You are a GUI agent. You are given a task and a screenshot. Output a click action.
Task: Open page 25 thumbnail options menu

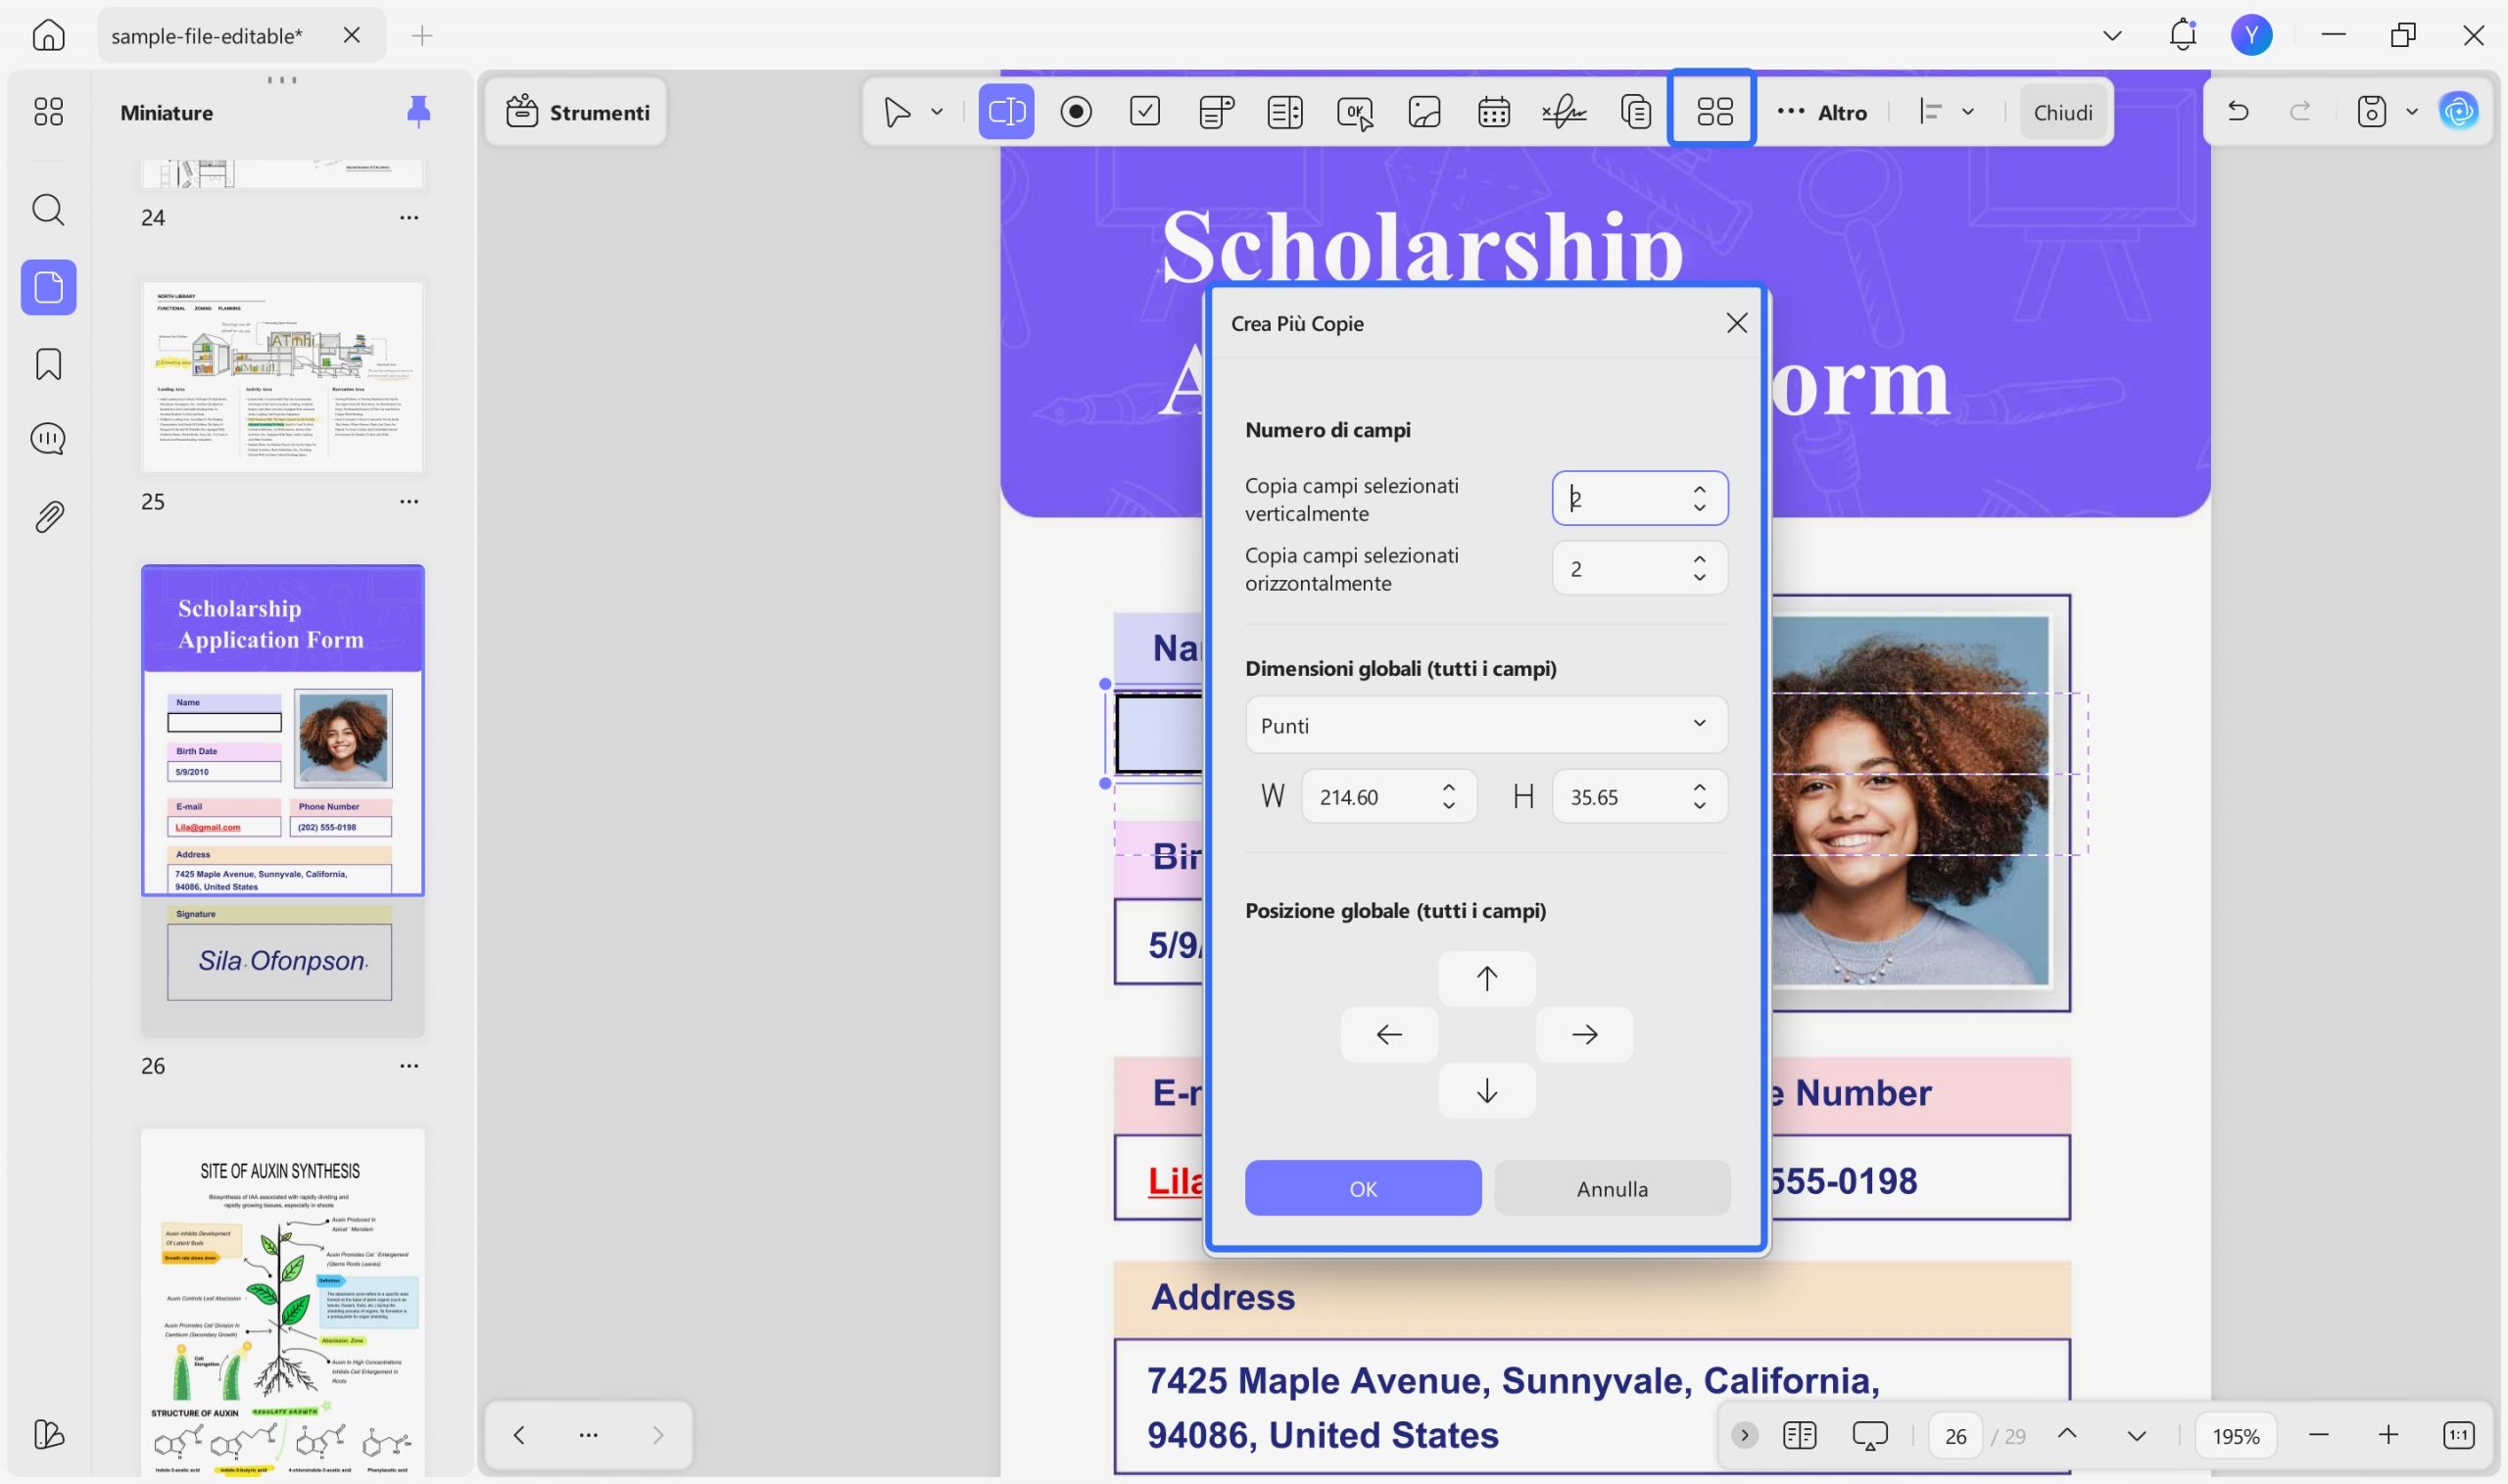(409, 501)
